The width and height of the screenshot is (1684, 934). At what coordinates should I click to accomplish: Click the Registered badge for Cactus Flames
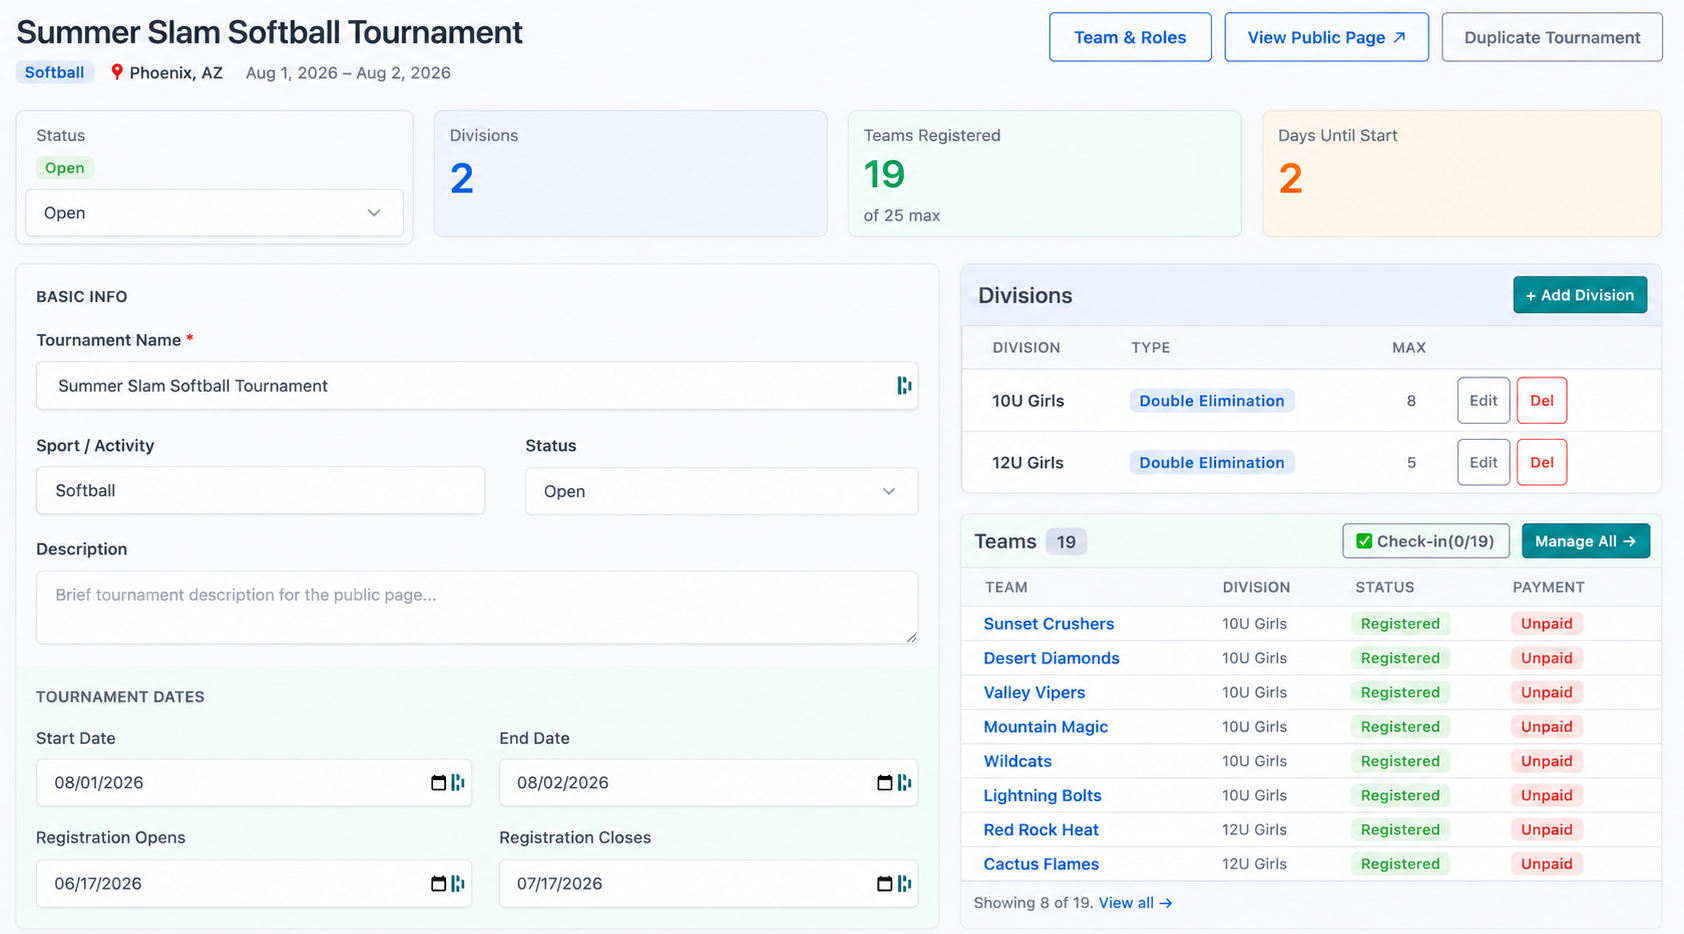tap(1400, 864)
